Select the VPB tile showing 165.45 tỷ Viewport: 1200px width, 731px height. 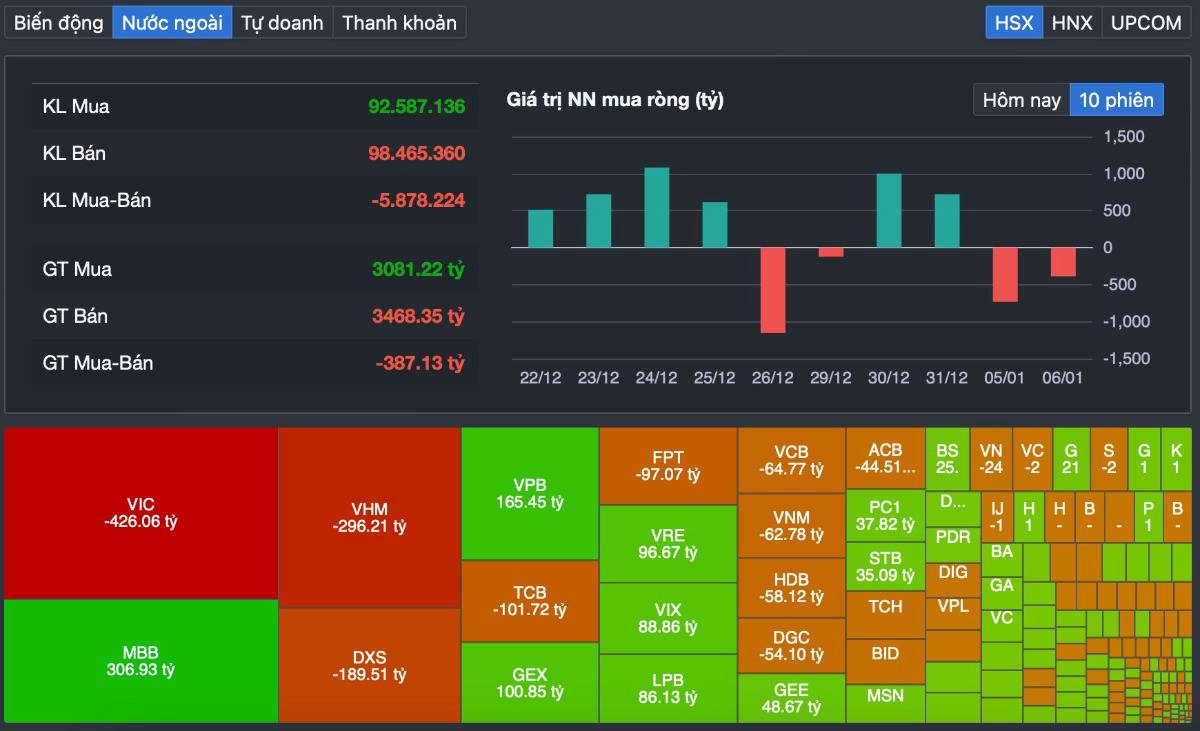[x=529, y=493]
